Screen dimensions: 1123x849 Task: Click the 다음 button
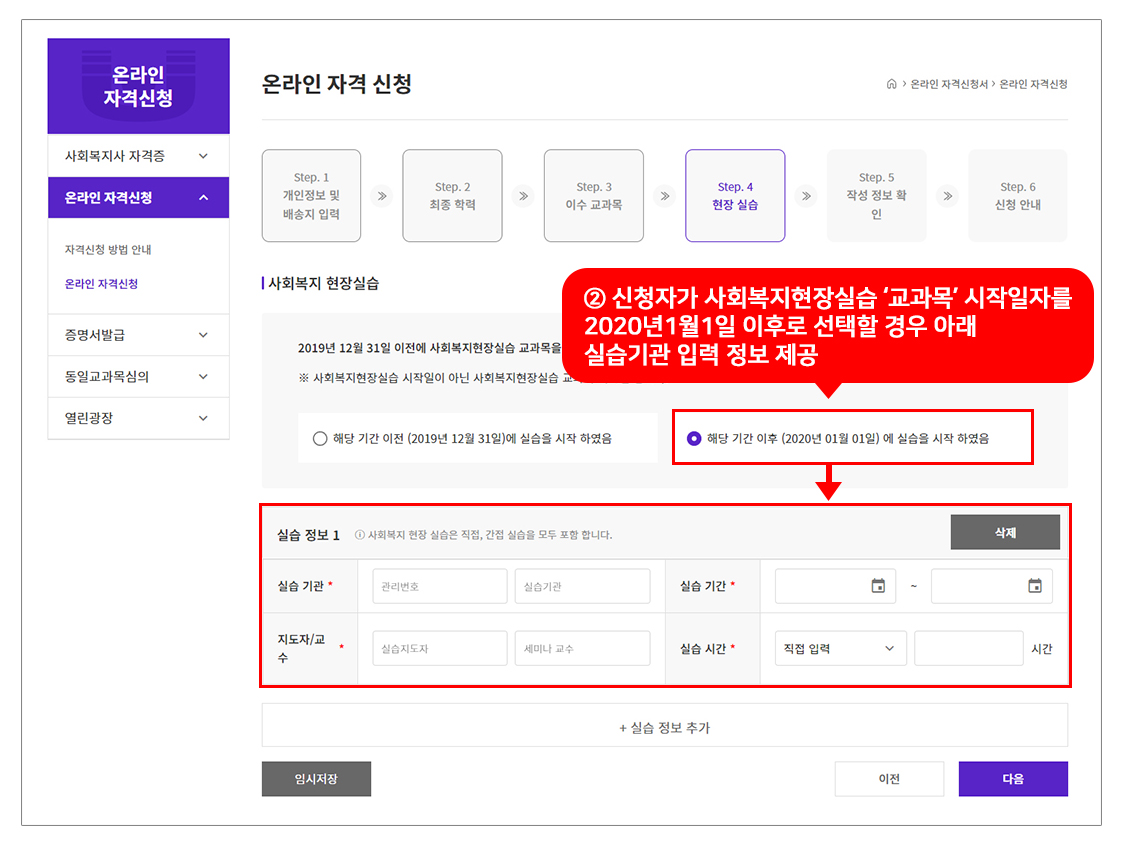[x=1012, y=779]
